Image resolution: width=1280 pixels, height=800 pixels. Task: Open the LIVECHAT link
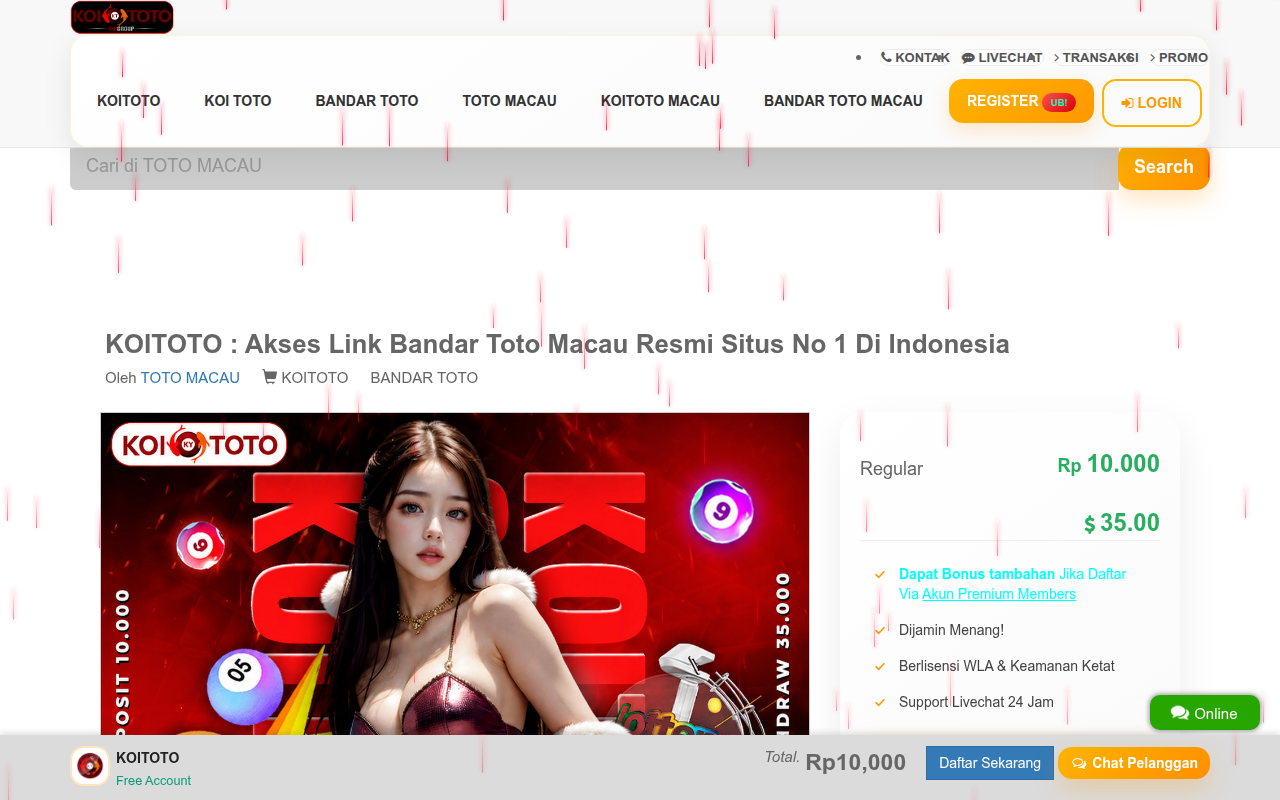pos(1002,58)
